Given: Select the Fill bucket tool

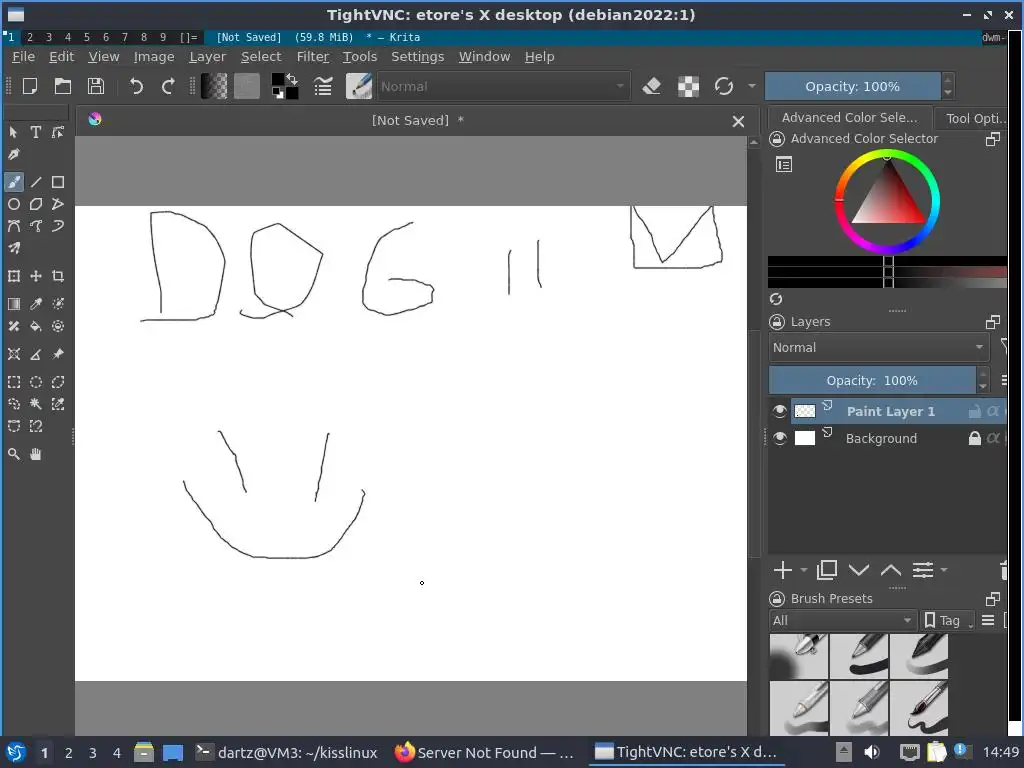Looking at the screenshot, I should coord(36,326).
